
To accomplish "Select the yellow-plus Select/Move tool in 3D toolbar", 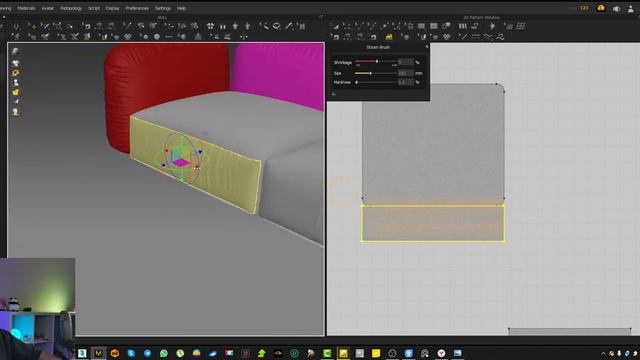I will pos(32,27).
